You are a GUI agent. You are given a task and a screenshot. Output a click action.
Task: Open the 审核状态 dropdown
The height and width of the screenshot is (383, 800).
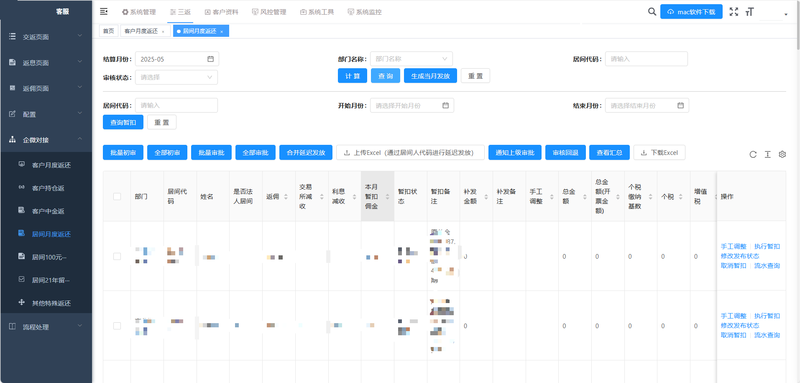click(x=177, y=78)
